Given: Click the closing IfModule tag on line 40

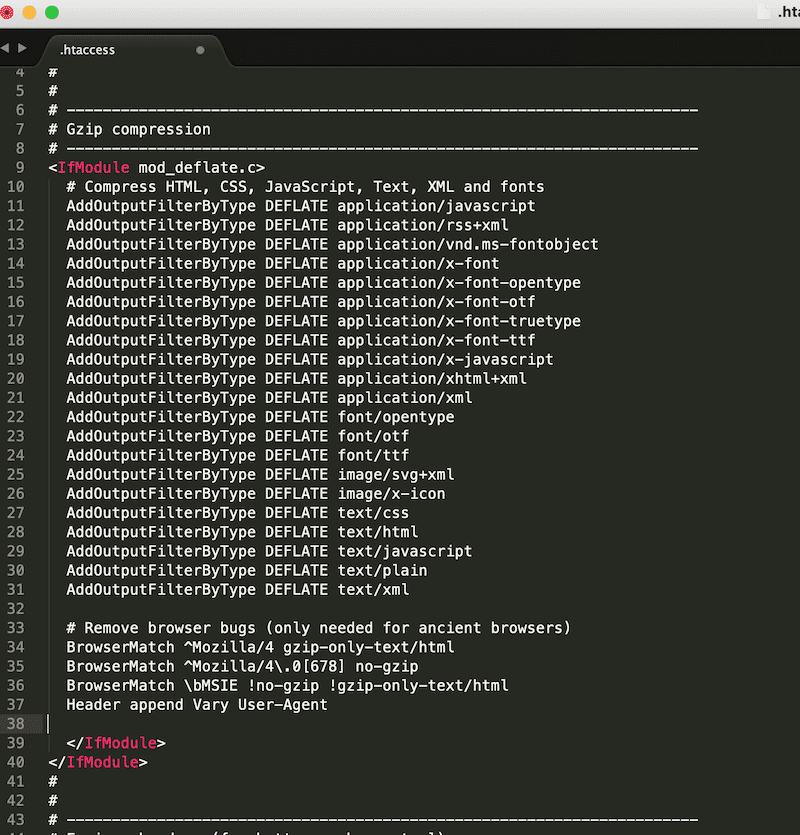Looking at the screenshot, I should (98, 762).
